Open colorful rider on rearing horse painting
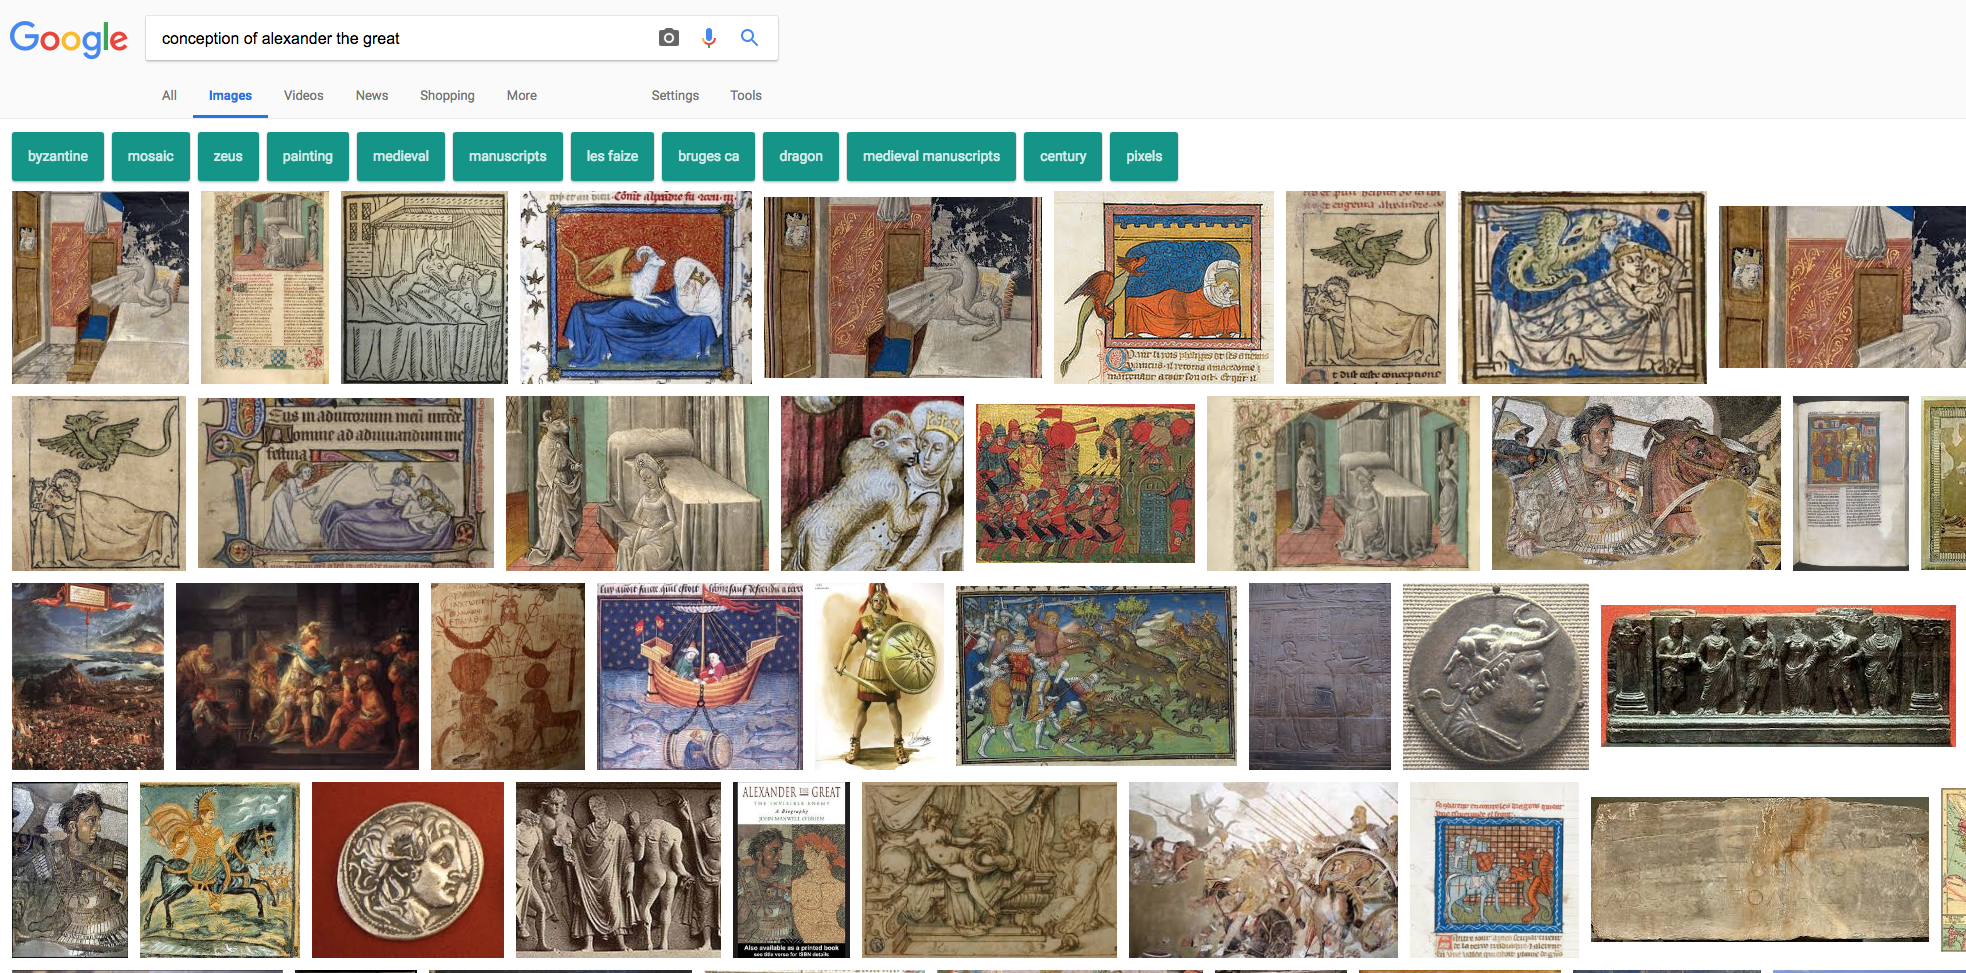 coord(220,870)
